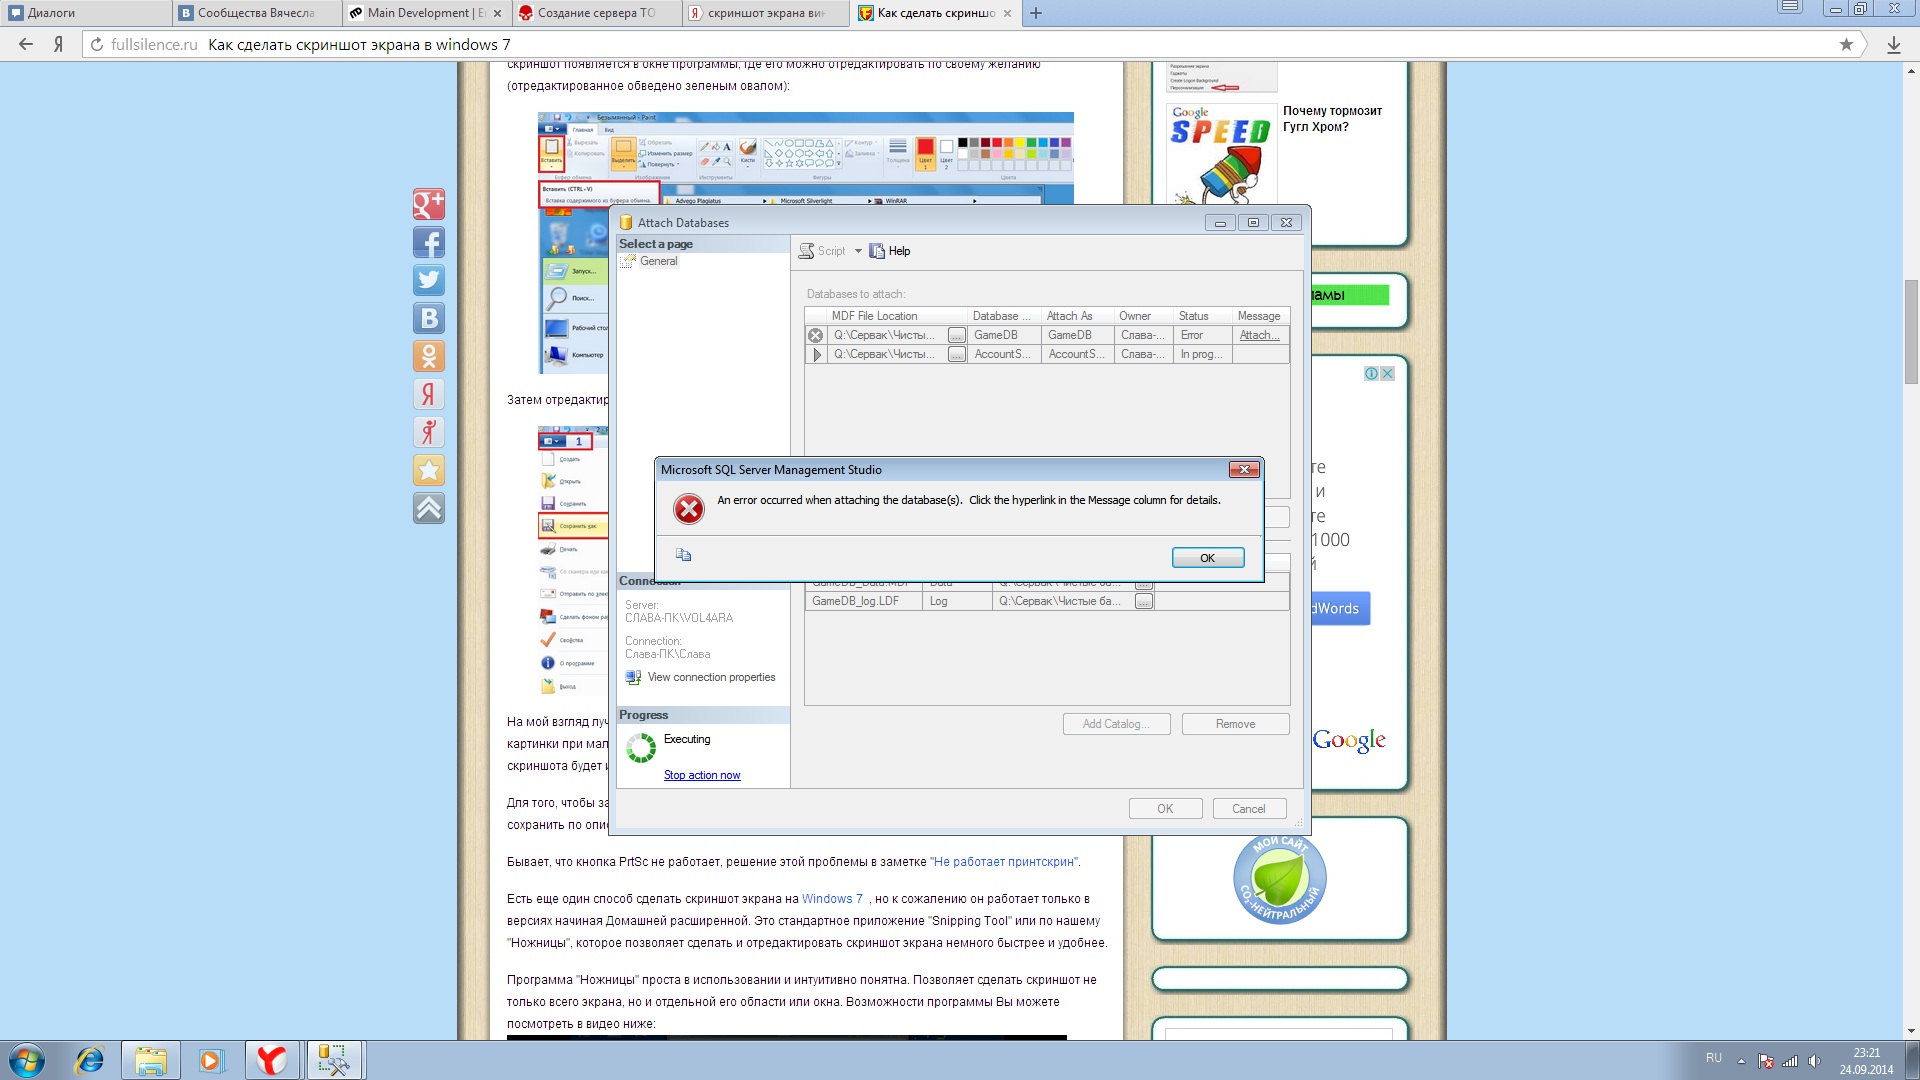Select the AccountS row indicator arrow

(816, 354)
